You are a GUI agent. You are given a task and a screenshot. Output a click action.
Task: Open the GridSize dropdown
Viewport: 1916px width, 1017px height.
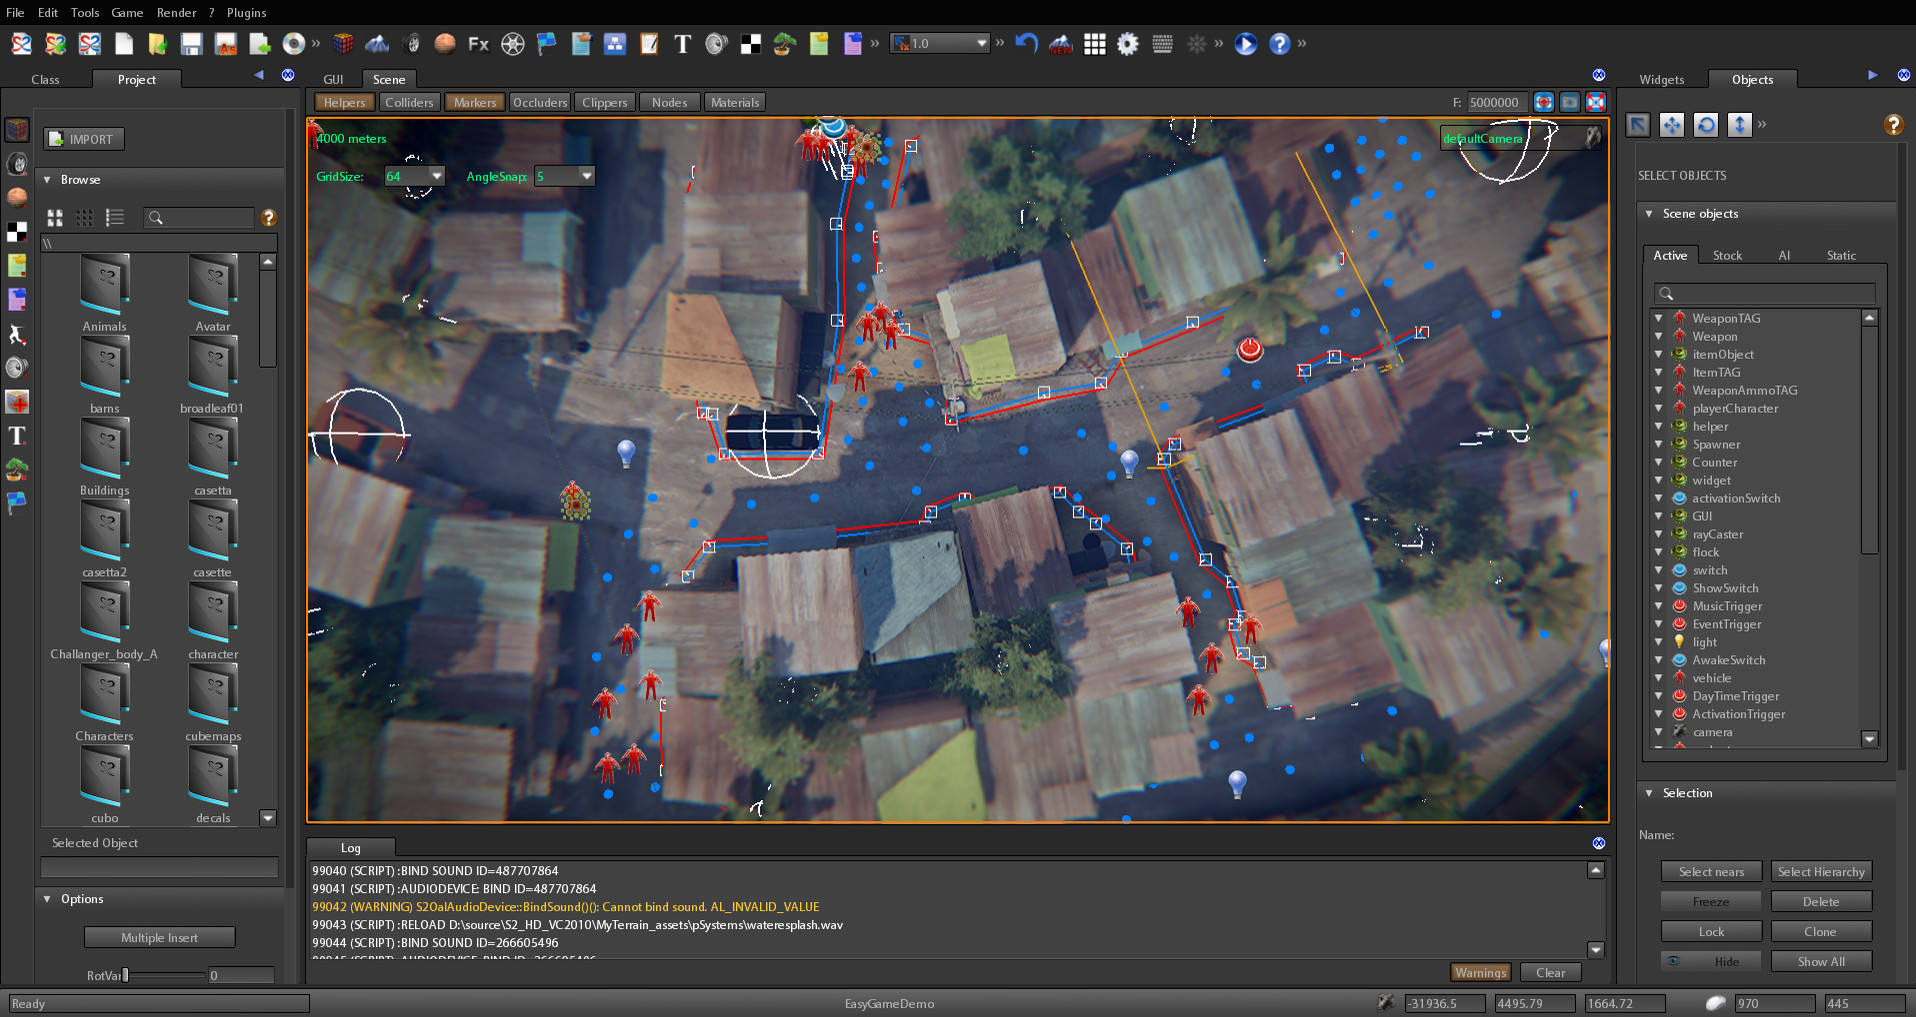(x=437, y=175)
